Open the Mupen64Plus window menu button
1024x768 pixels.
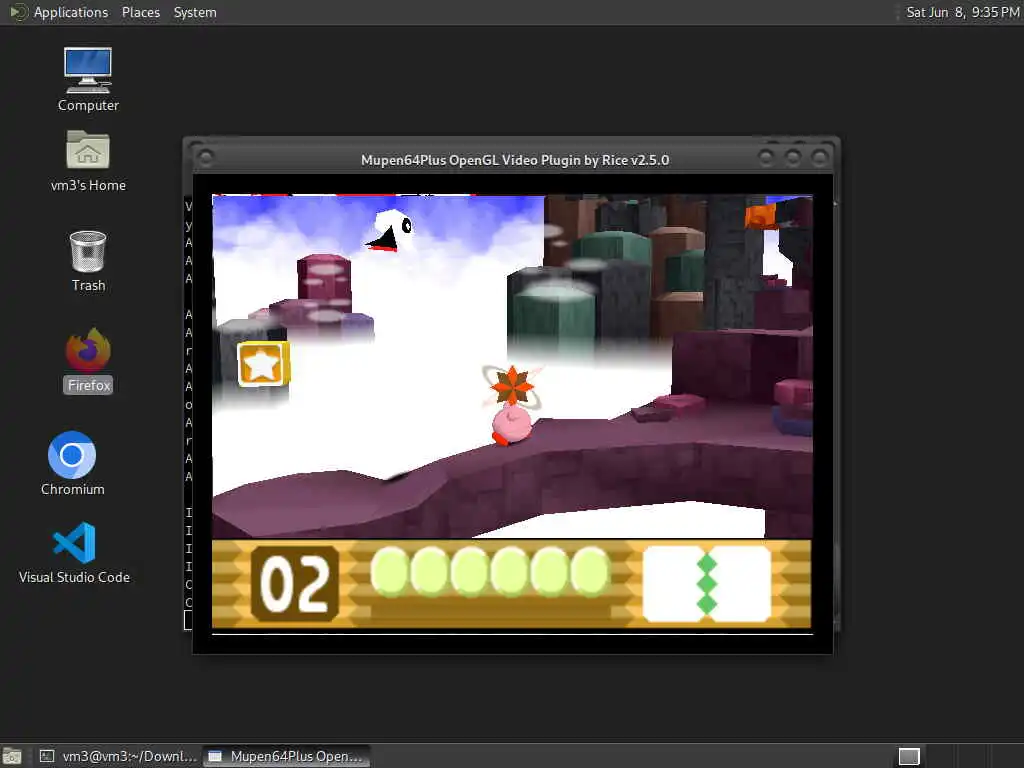[206, 157]
